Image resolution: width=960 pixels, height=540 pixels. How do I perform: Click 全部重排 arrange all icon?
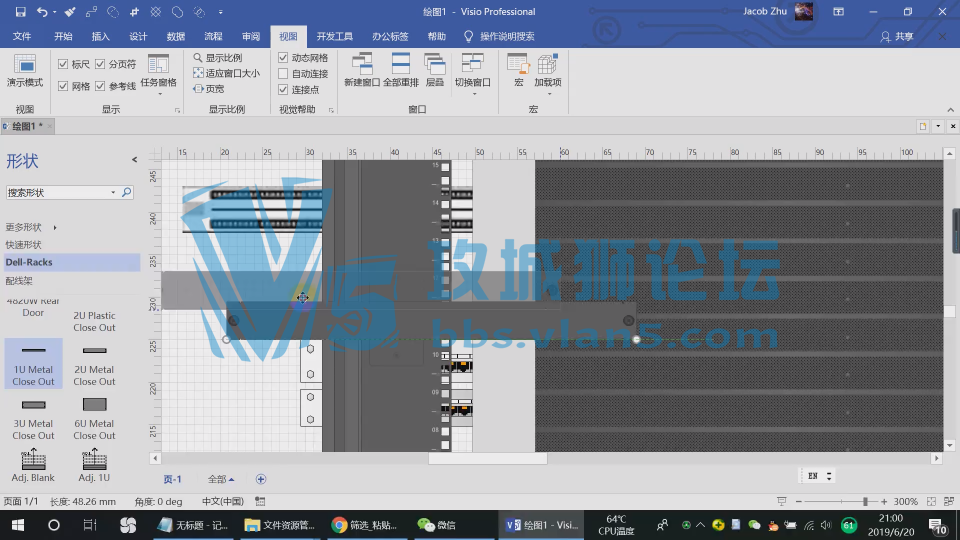point(400,63)
